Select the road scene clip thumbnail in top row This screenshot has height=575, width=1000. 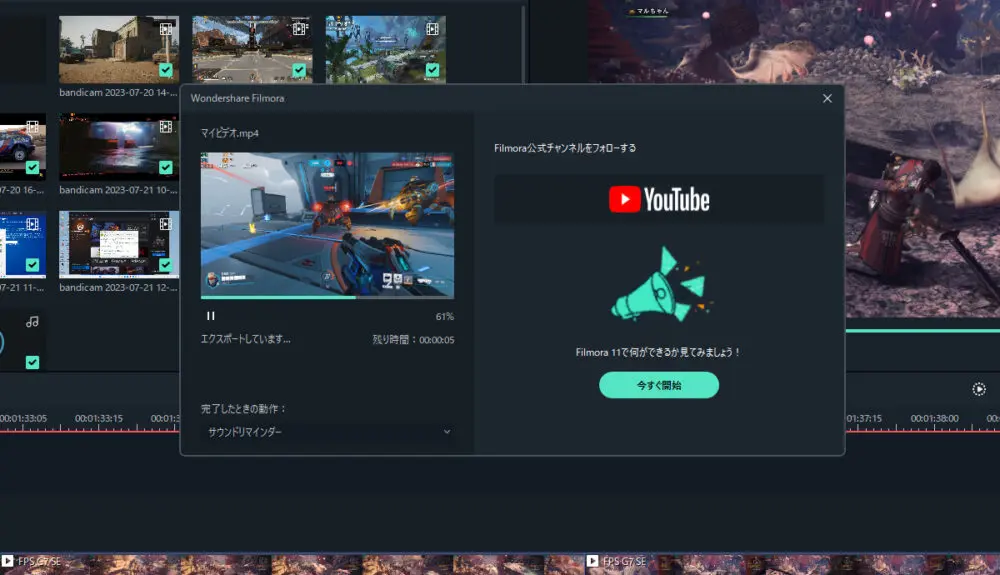tap(253, 49)
